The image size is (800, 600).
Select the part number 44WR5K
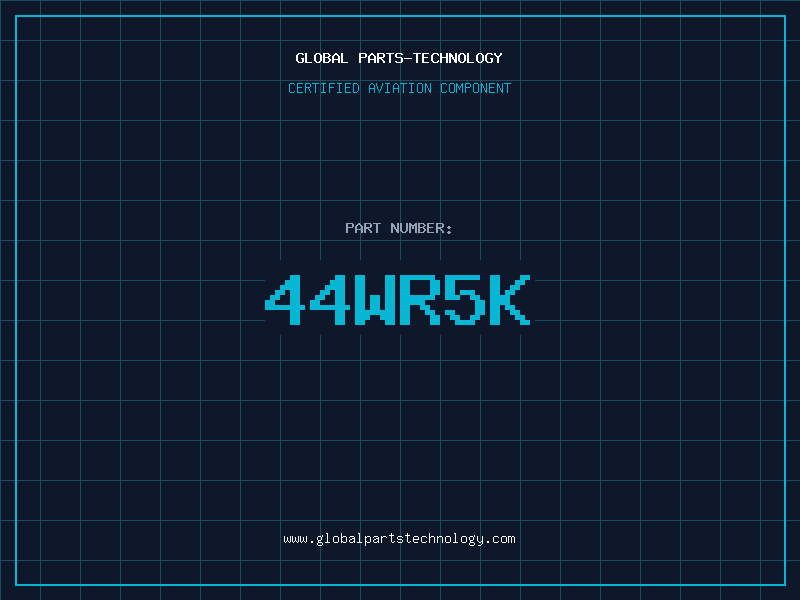click(398, 299)
